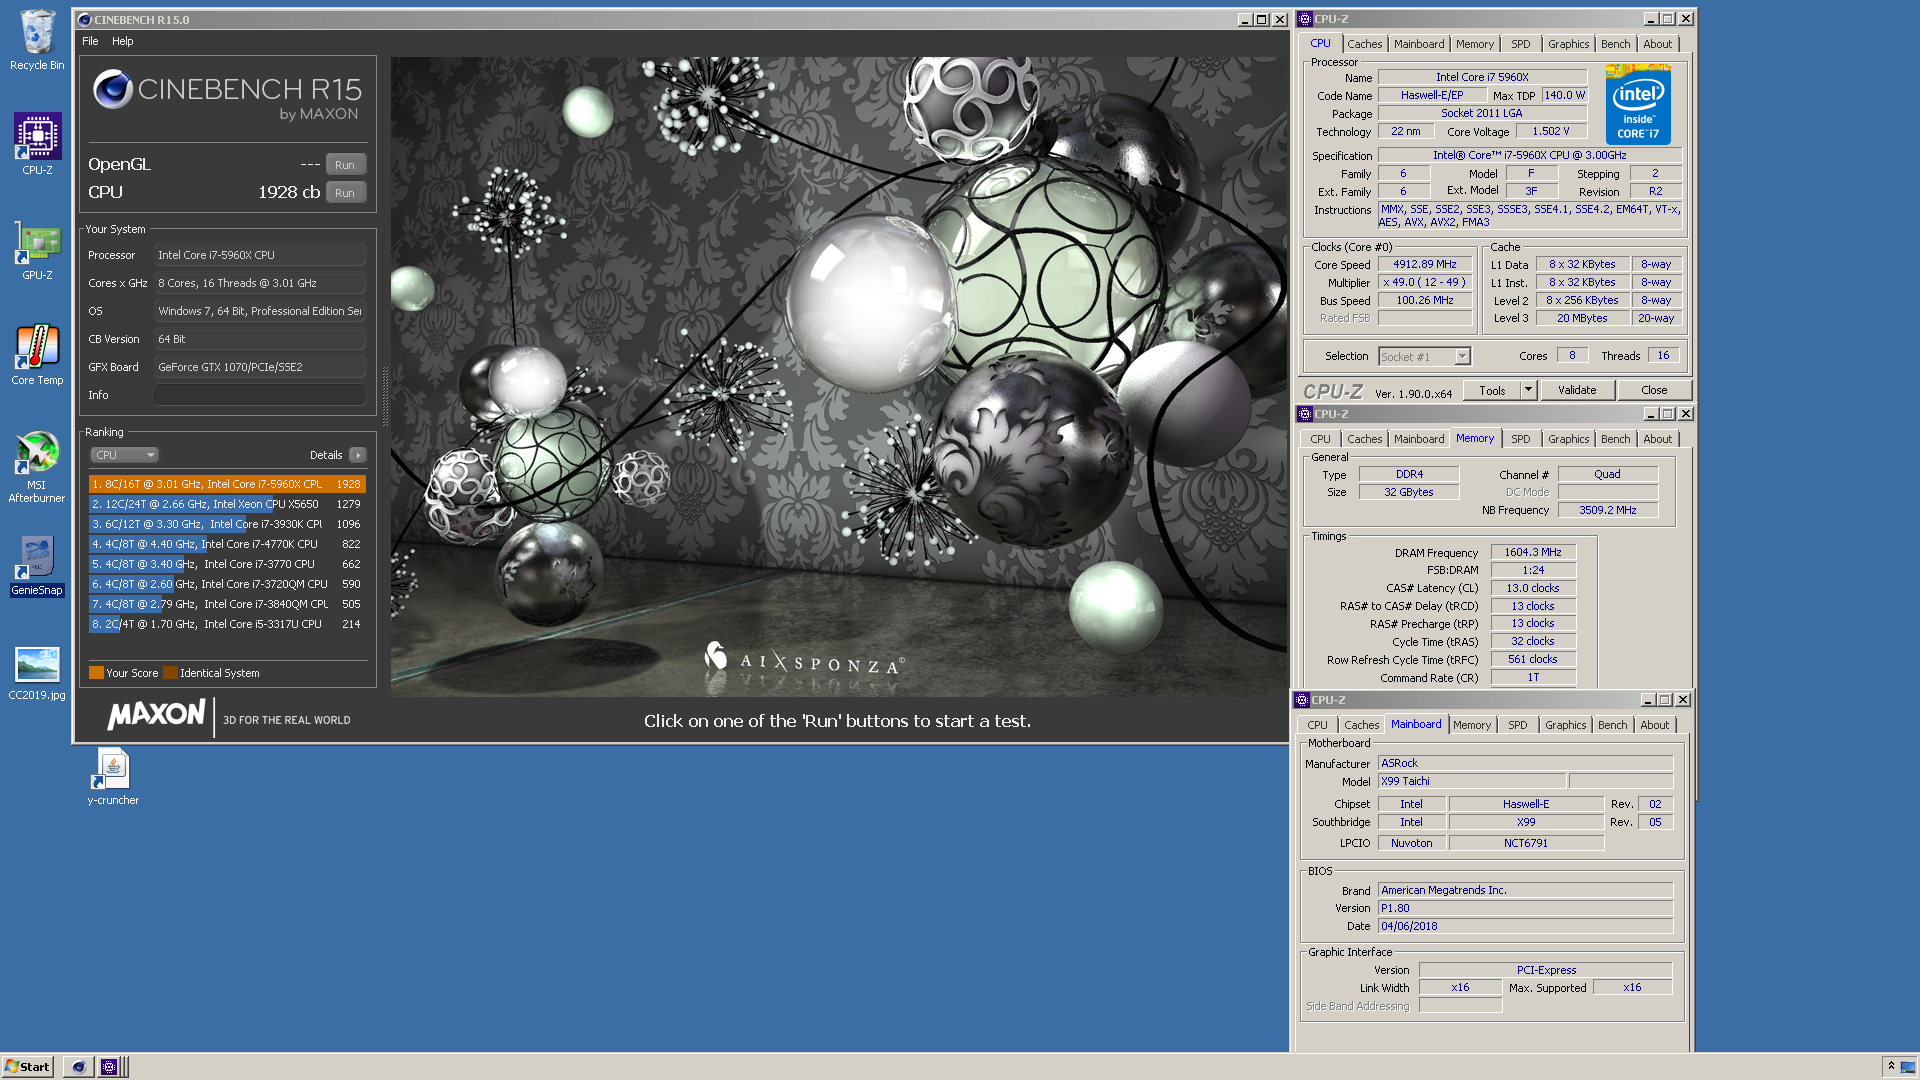Switch to Caches tab in top CPU-Z
The width and height of the screenshot is (1920, 1080).
[x=1364, y=44]
